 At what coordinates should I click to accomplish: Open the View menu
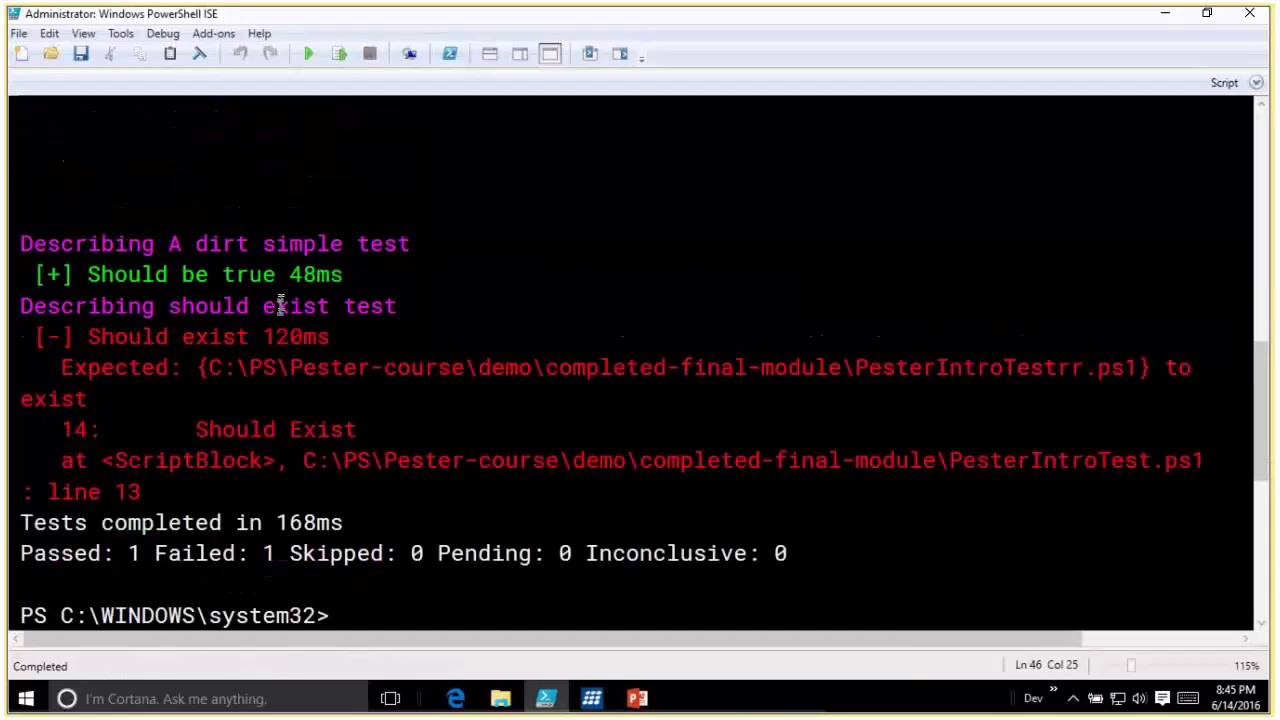pyautogui.click(x=83, y=33)
